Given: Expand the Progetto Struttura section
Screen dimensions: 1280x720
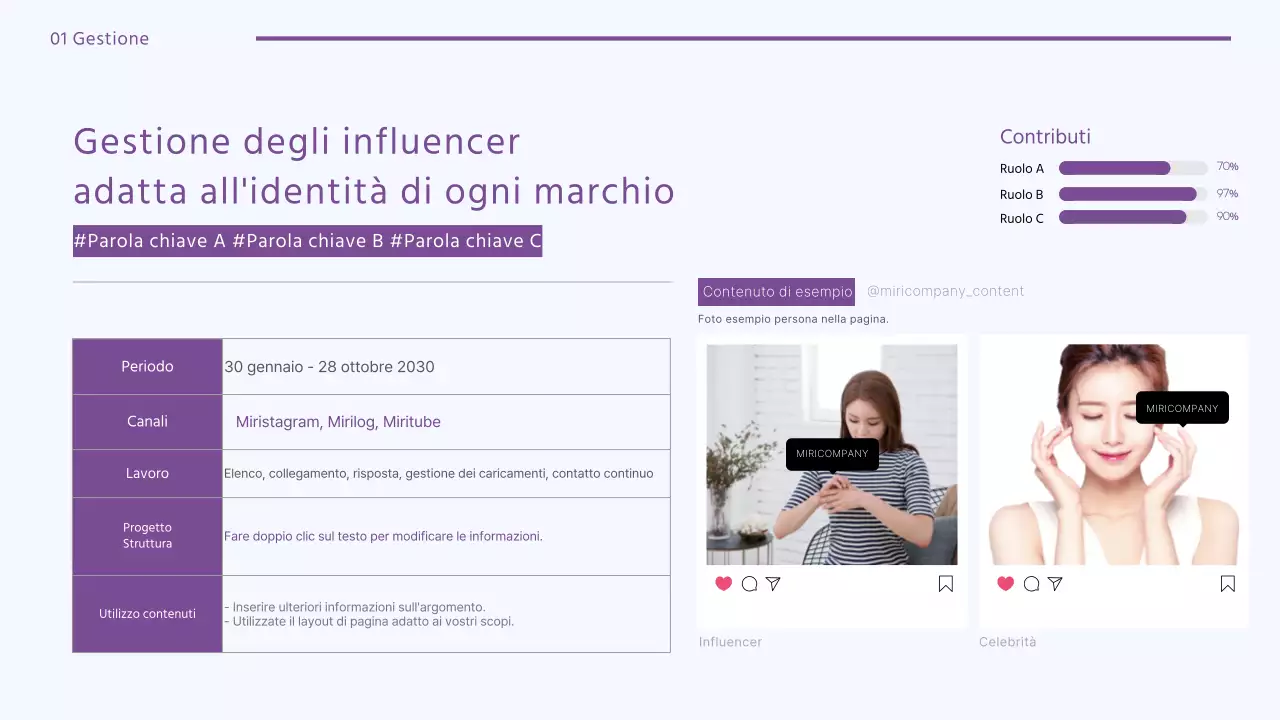Looking at the screenshot, I should click(146, 535).
